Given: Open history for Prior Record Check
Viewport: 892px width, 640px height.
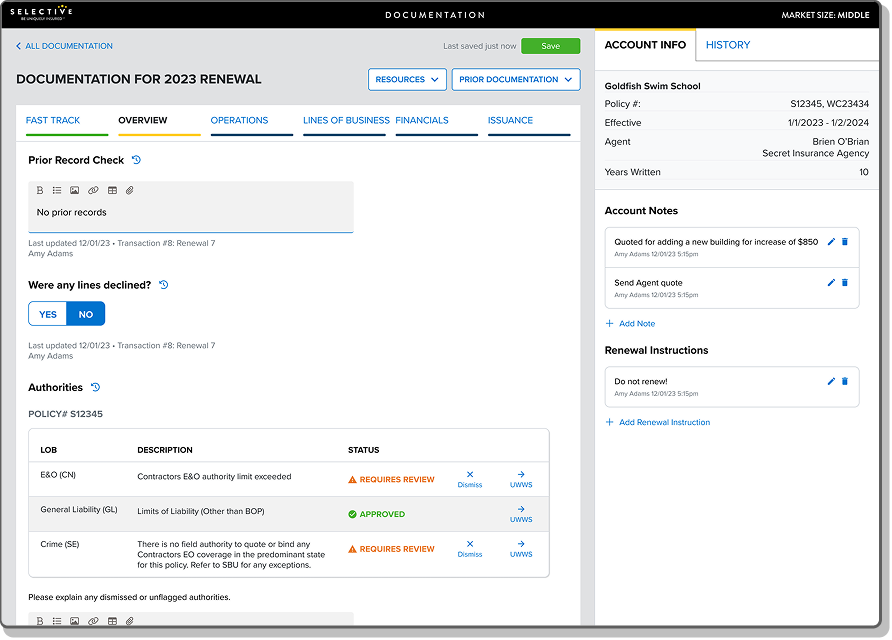Looking at the screenshot, I should 136,160.
